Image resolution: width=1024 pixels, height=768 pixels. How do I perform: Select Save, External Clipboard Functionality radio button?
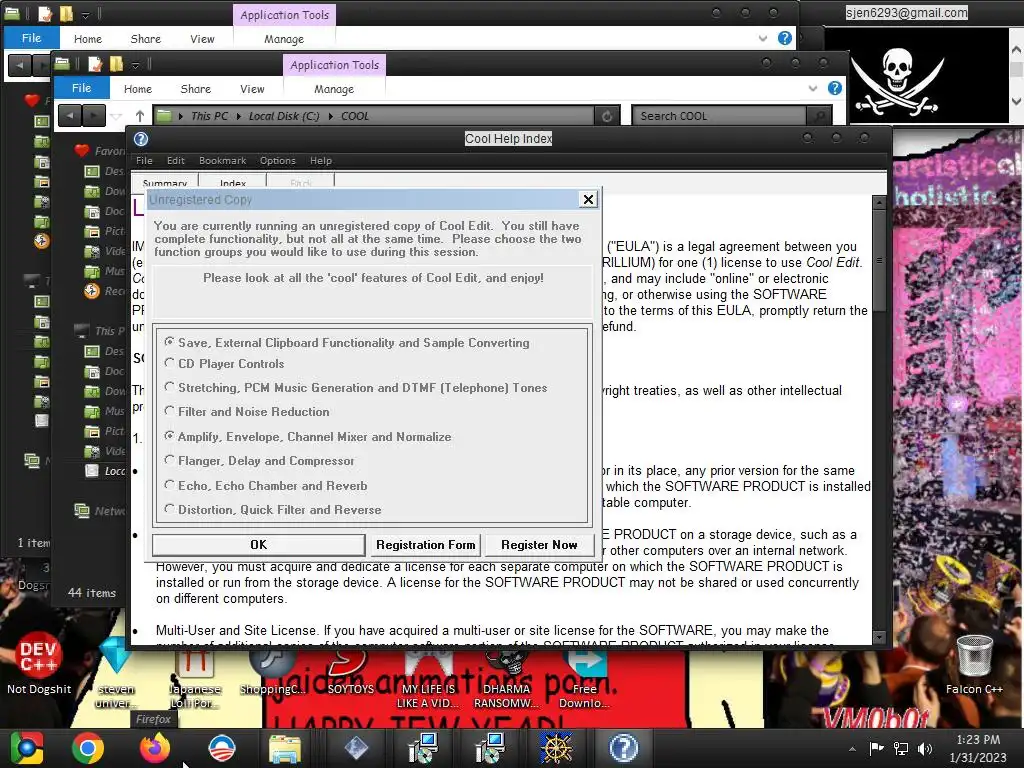pyautogui.click(x=170, y=342)
